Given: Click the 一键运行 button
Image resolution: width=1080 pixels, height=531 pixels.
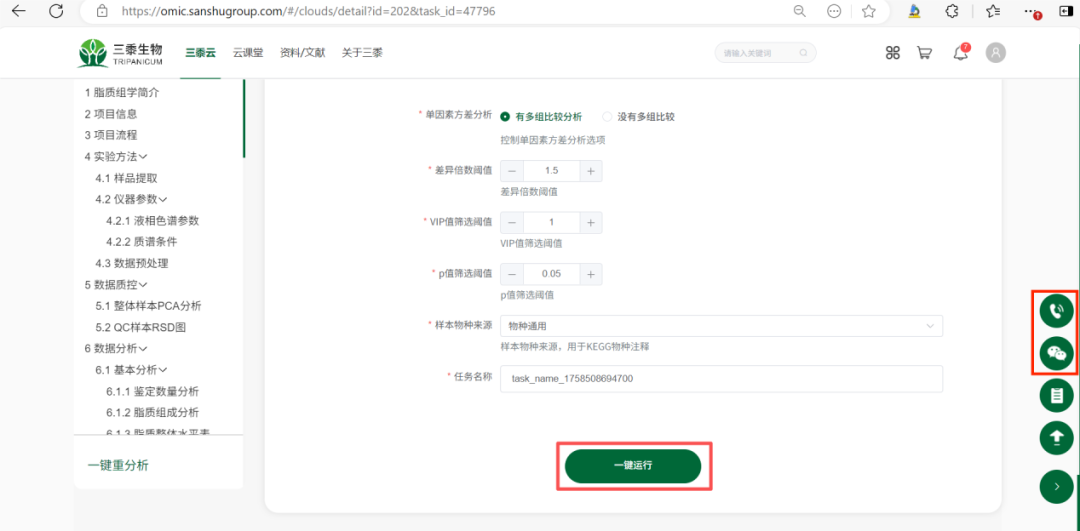Looking at the screenshot, I should click(x=632, y=466).
